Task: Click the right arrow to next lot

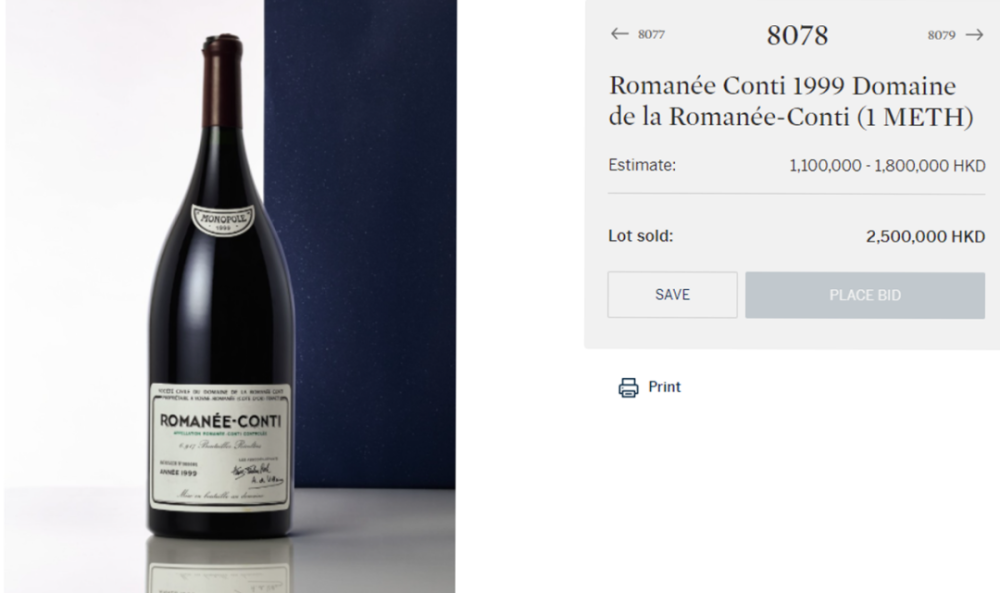Action: [974, 34]
